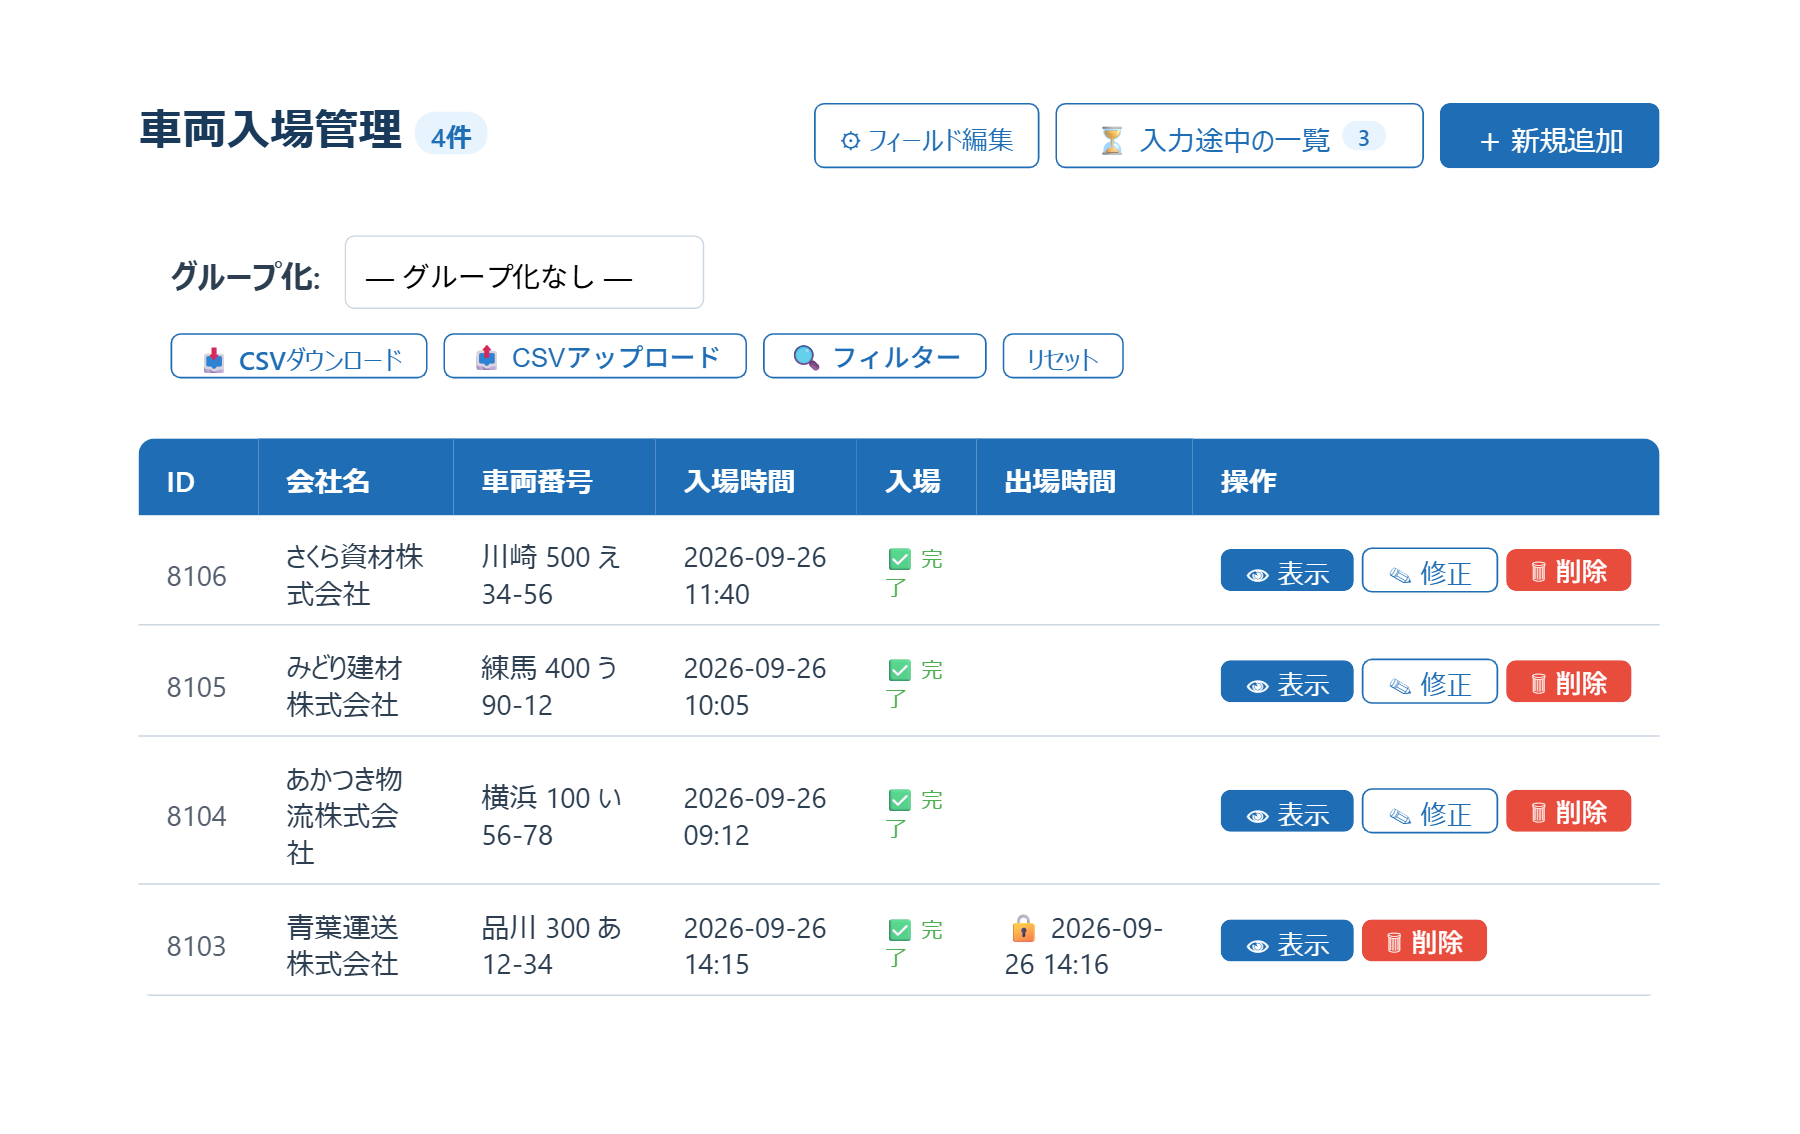Click the badge 3 on 入力途中の一覧
1800x1134 pixels.
click(x=1364, y=136)
